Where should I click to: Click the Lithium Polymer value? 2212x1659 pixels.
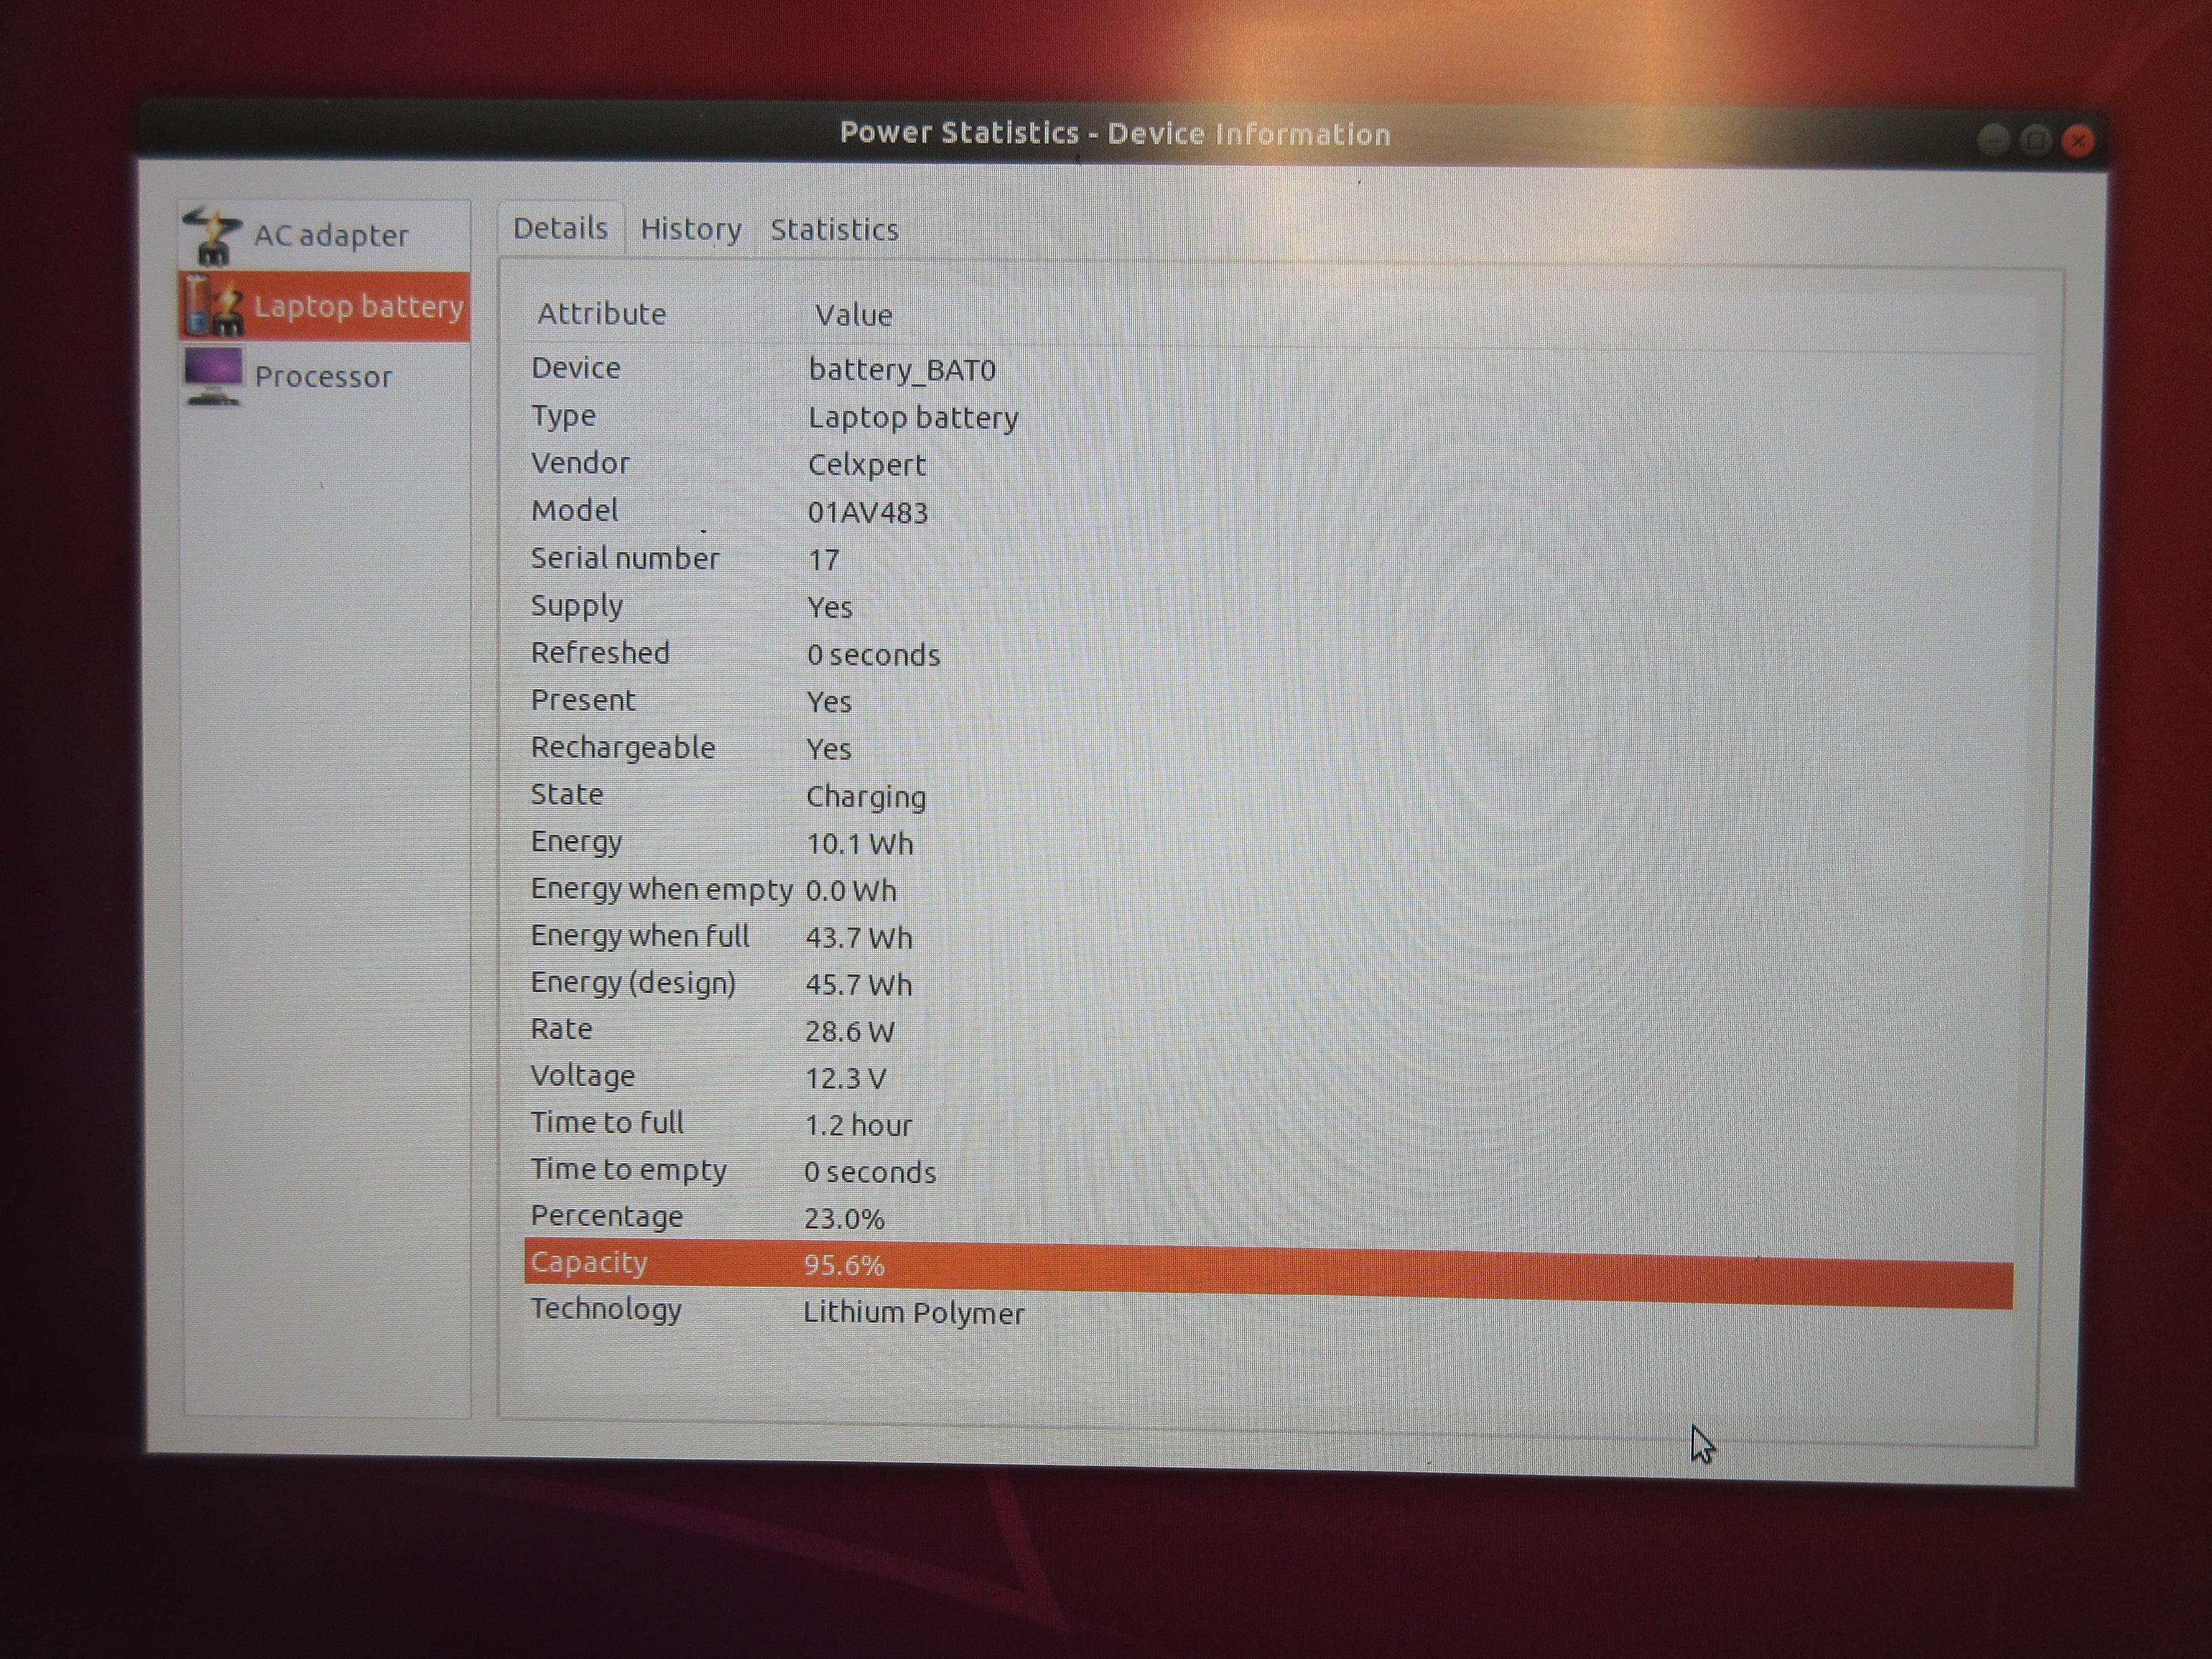click(914, 1313)
